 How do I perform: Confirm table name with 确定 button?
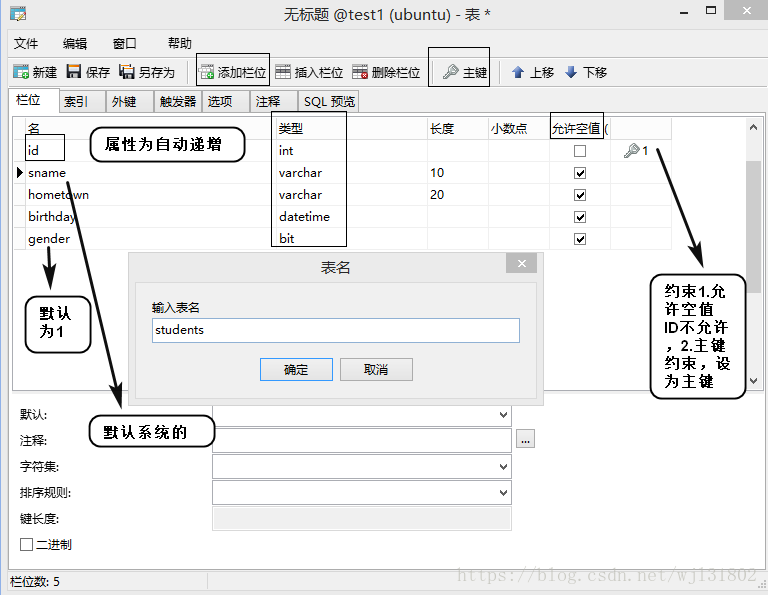point(296,369)
